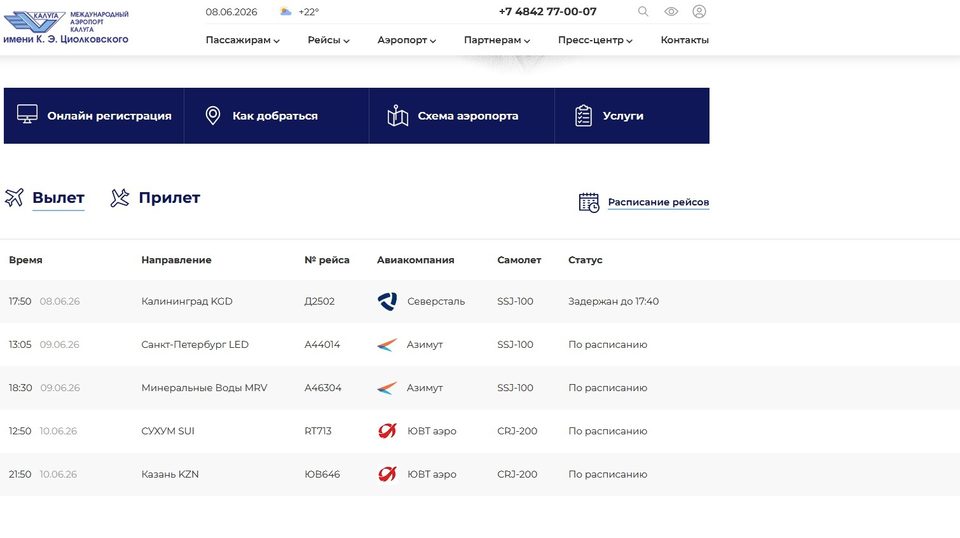Expand the Аэропорт dropdown menu

click(407, 40)
